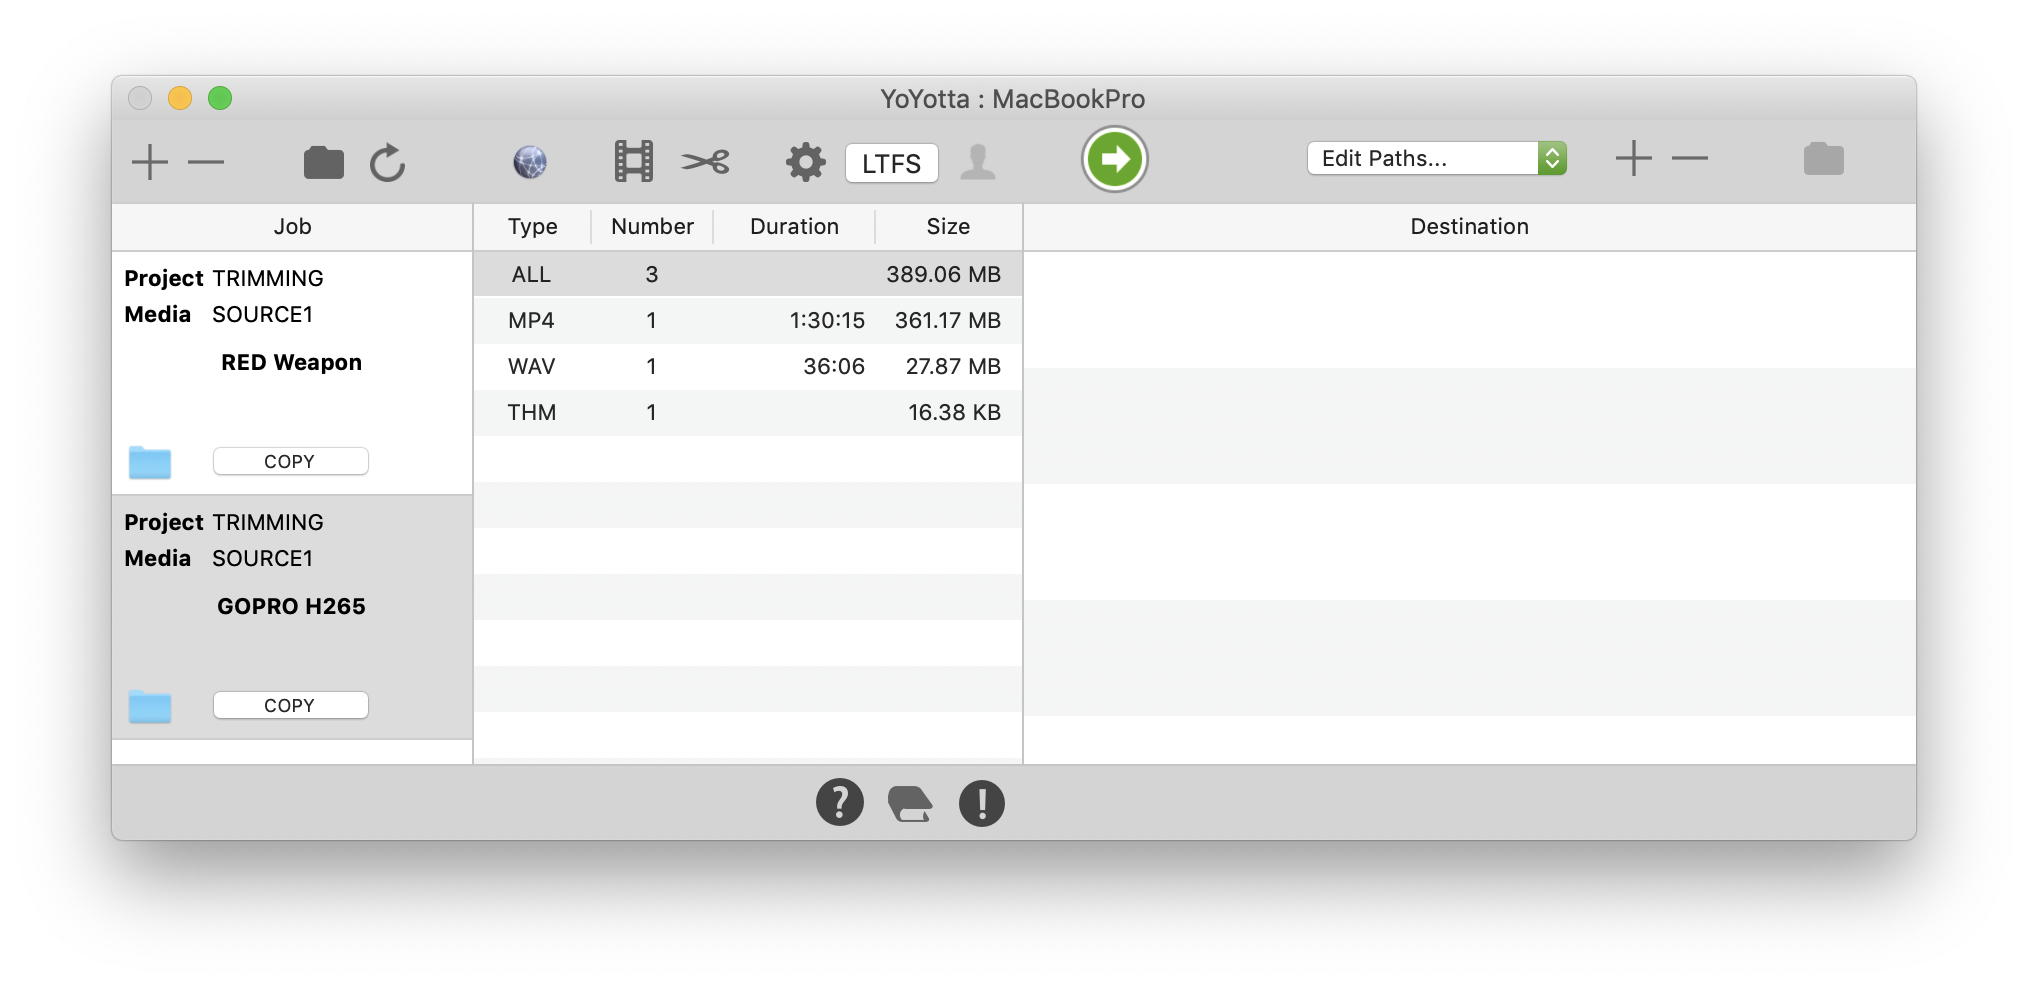Open settings gear icon
The width and height of the screenshot is (2028, 988).
[x=805, y=161]
